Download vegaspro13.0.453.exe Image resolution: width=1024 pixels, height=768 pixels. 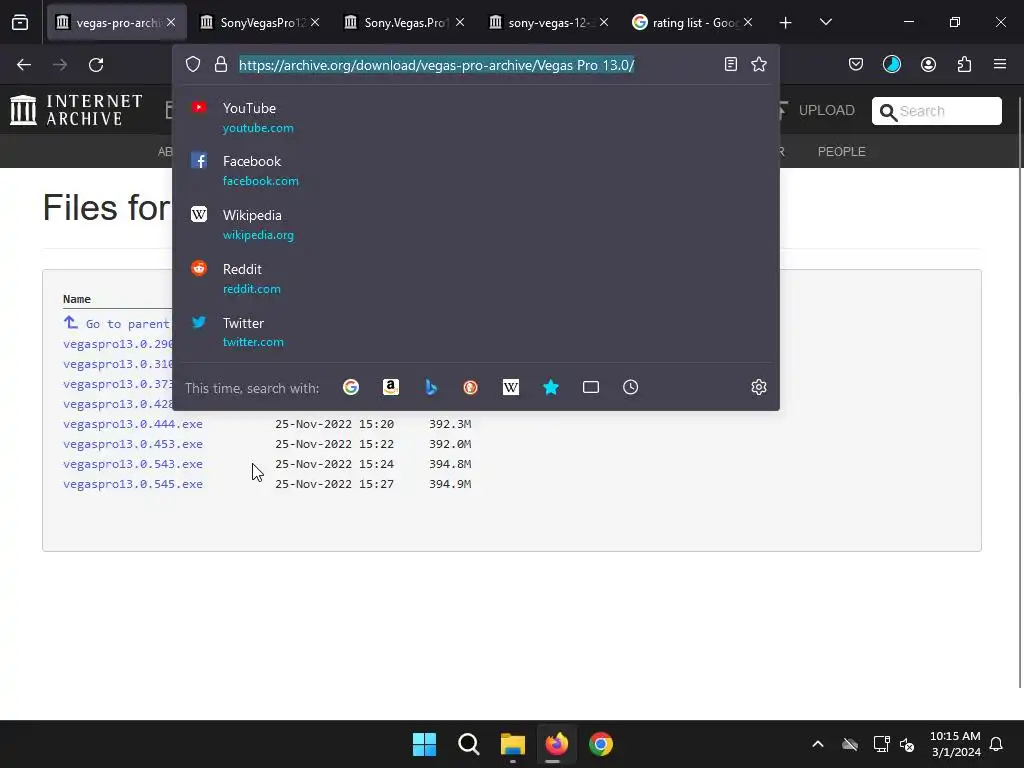tap(133, 444)
